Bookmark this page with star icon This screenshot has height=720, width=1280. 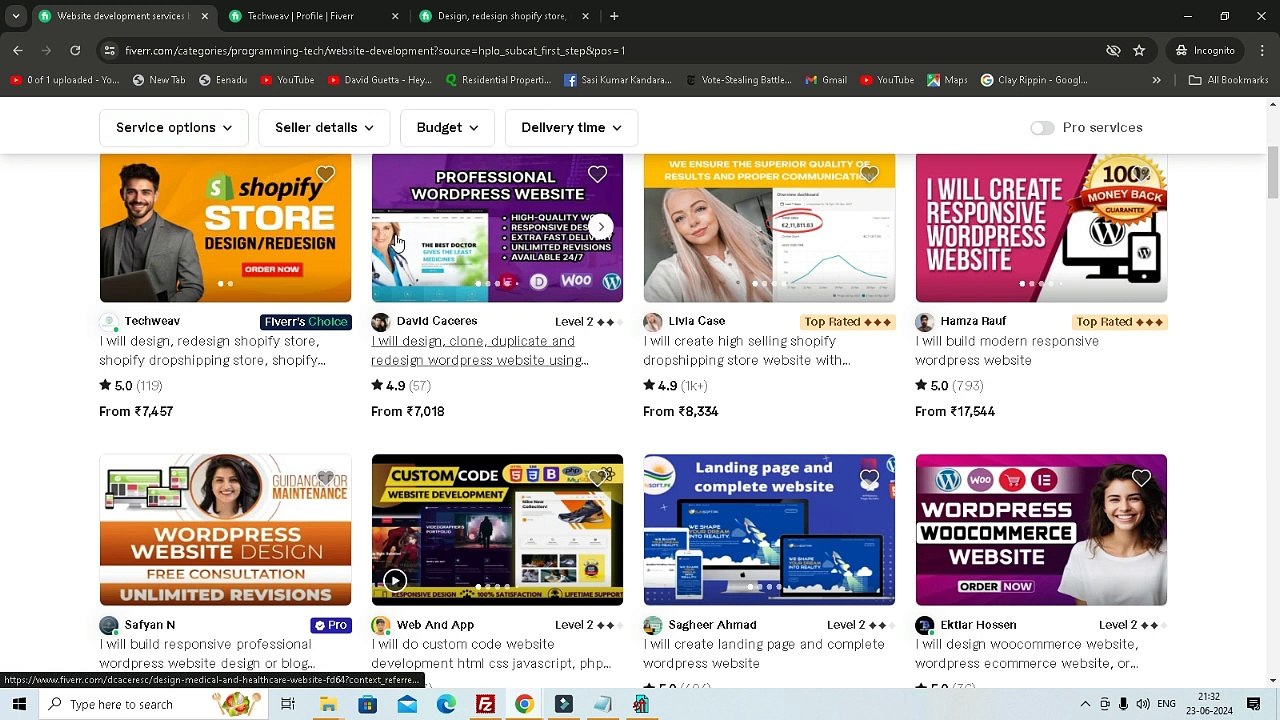(x=1139, y=50)
